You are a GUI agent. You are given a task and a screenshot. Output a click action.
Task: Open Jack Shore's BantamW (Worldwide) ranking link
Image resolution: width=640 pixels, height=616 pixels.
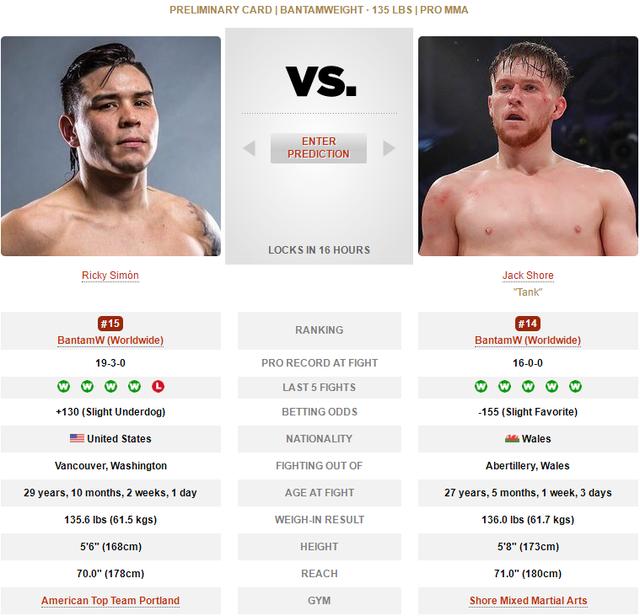pos(528,340)
